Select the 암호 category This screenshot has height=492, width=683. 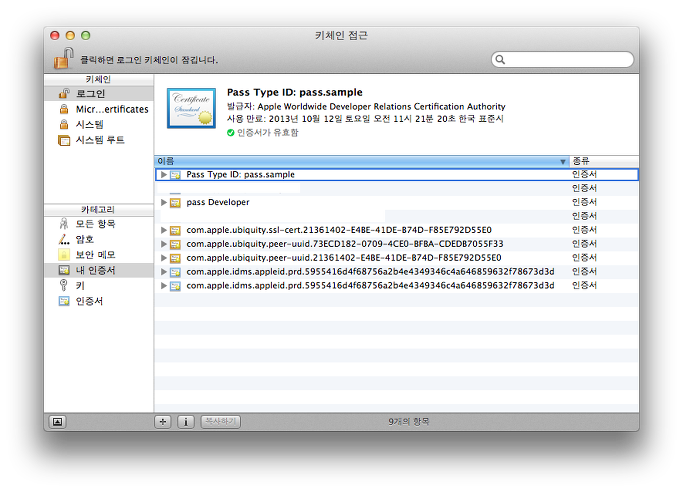(x=99, y=239)
